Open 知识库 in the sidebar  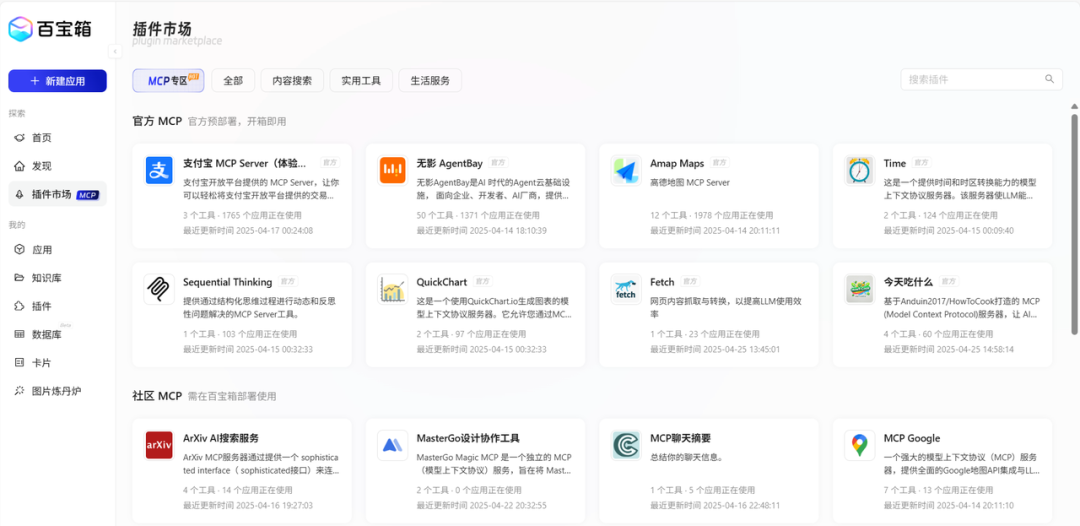pos(57,278)
